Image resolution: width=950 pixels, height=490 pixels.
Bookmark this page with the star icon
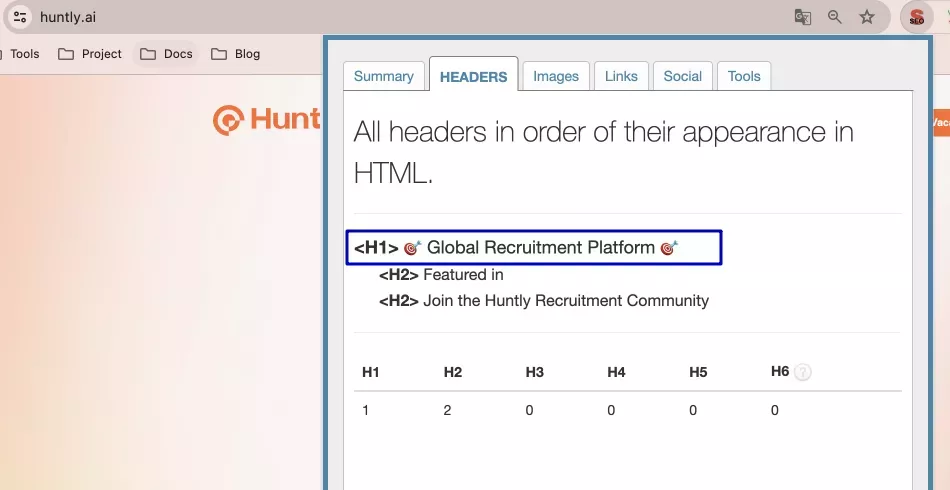867,17
